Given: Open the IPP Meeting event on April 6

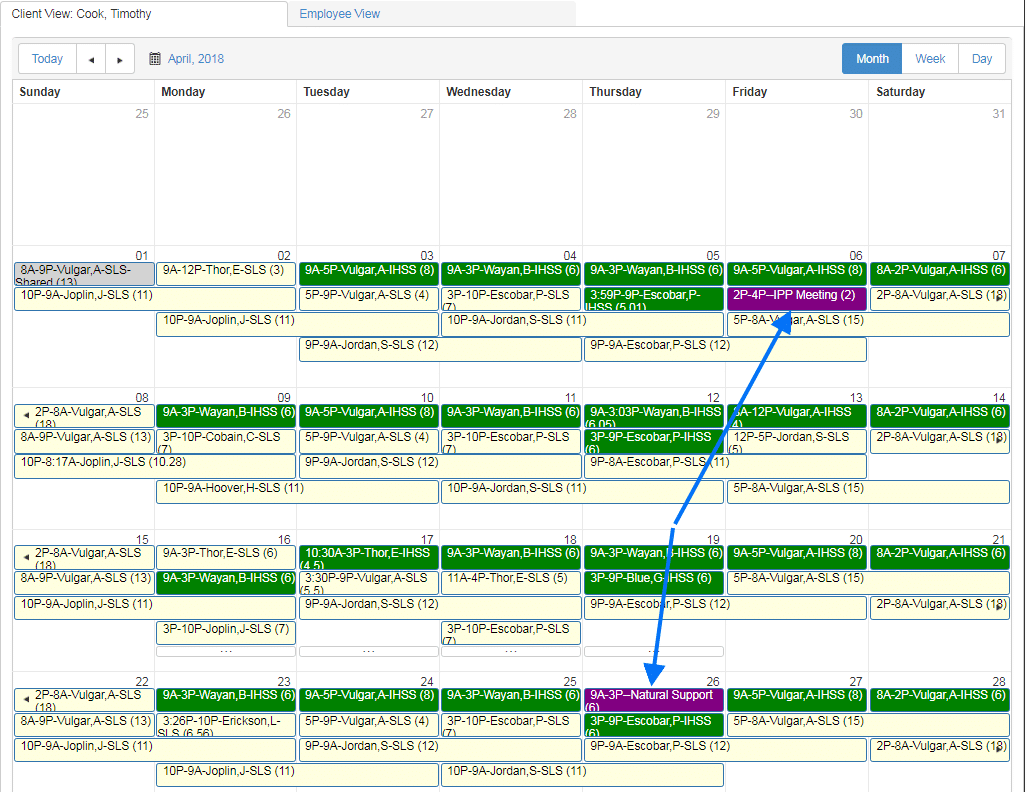Looking at the screenshot, I should coord(795,297).
